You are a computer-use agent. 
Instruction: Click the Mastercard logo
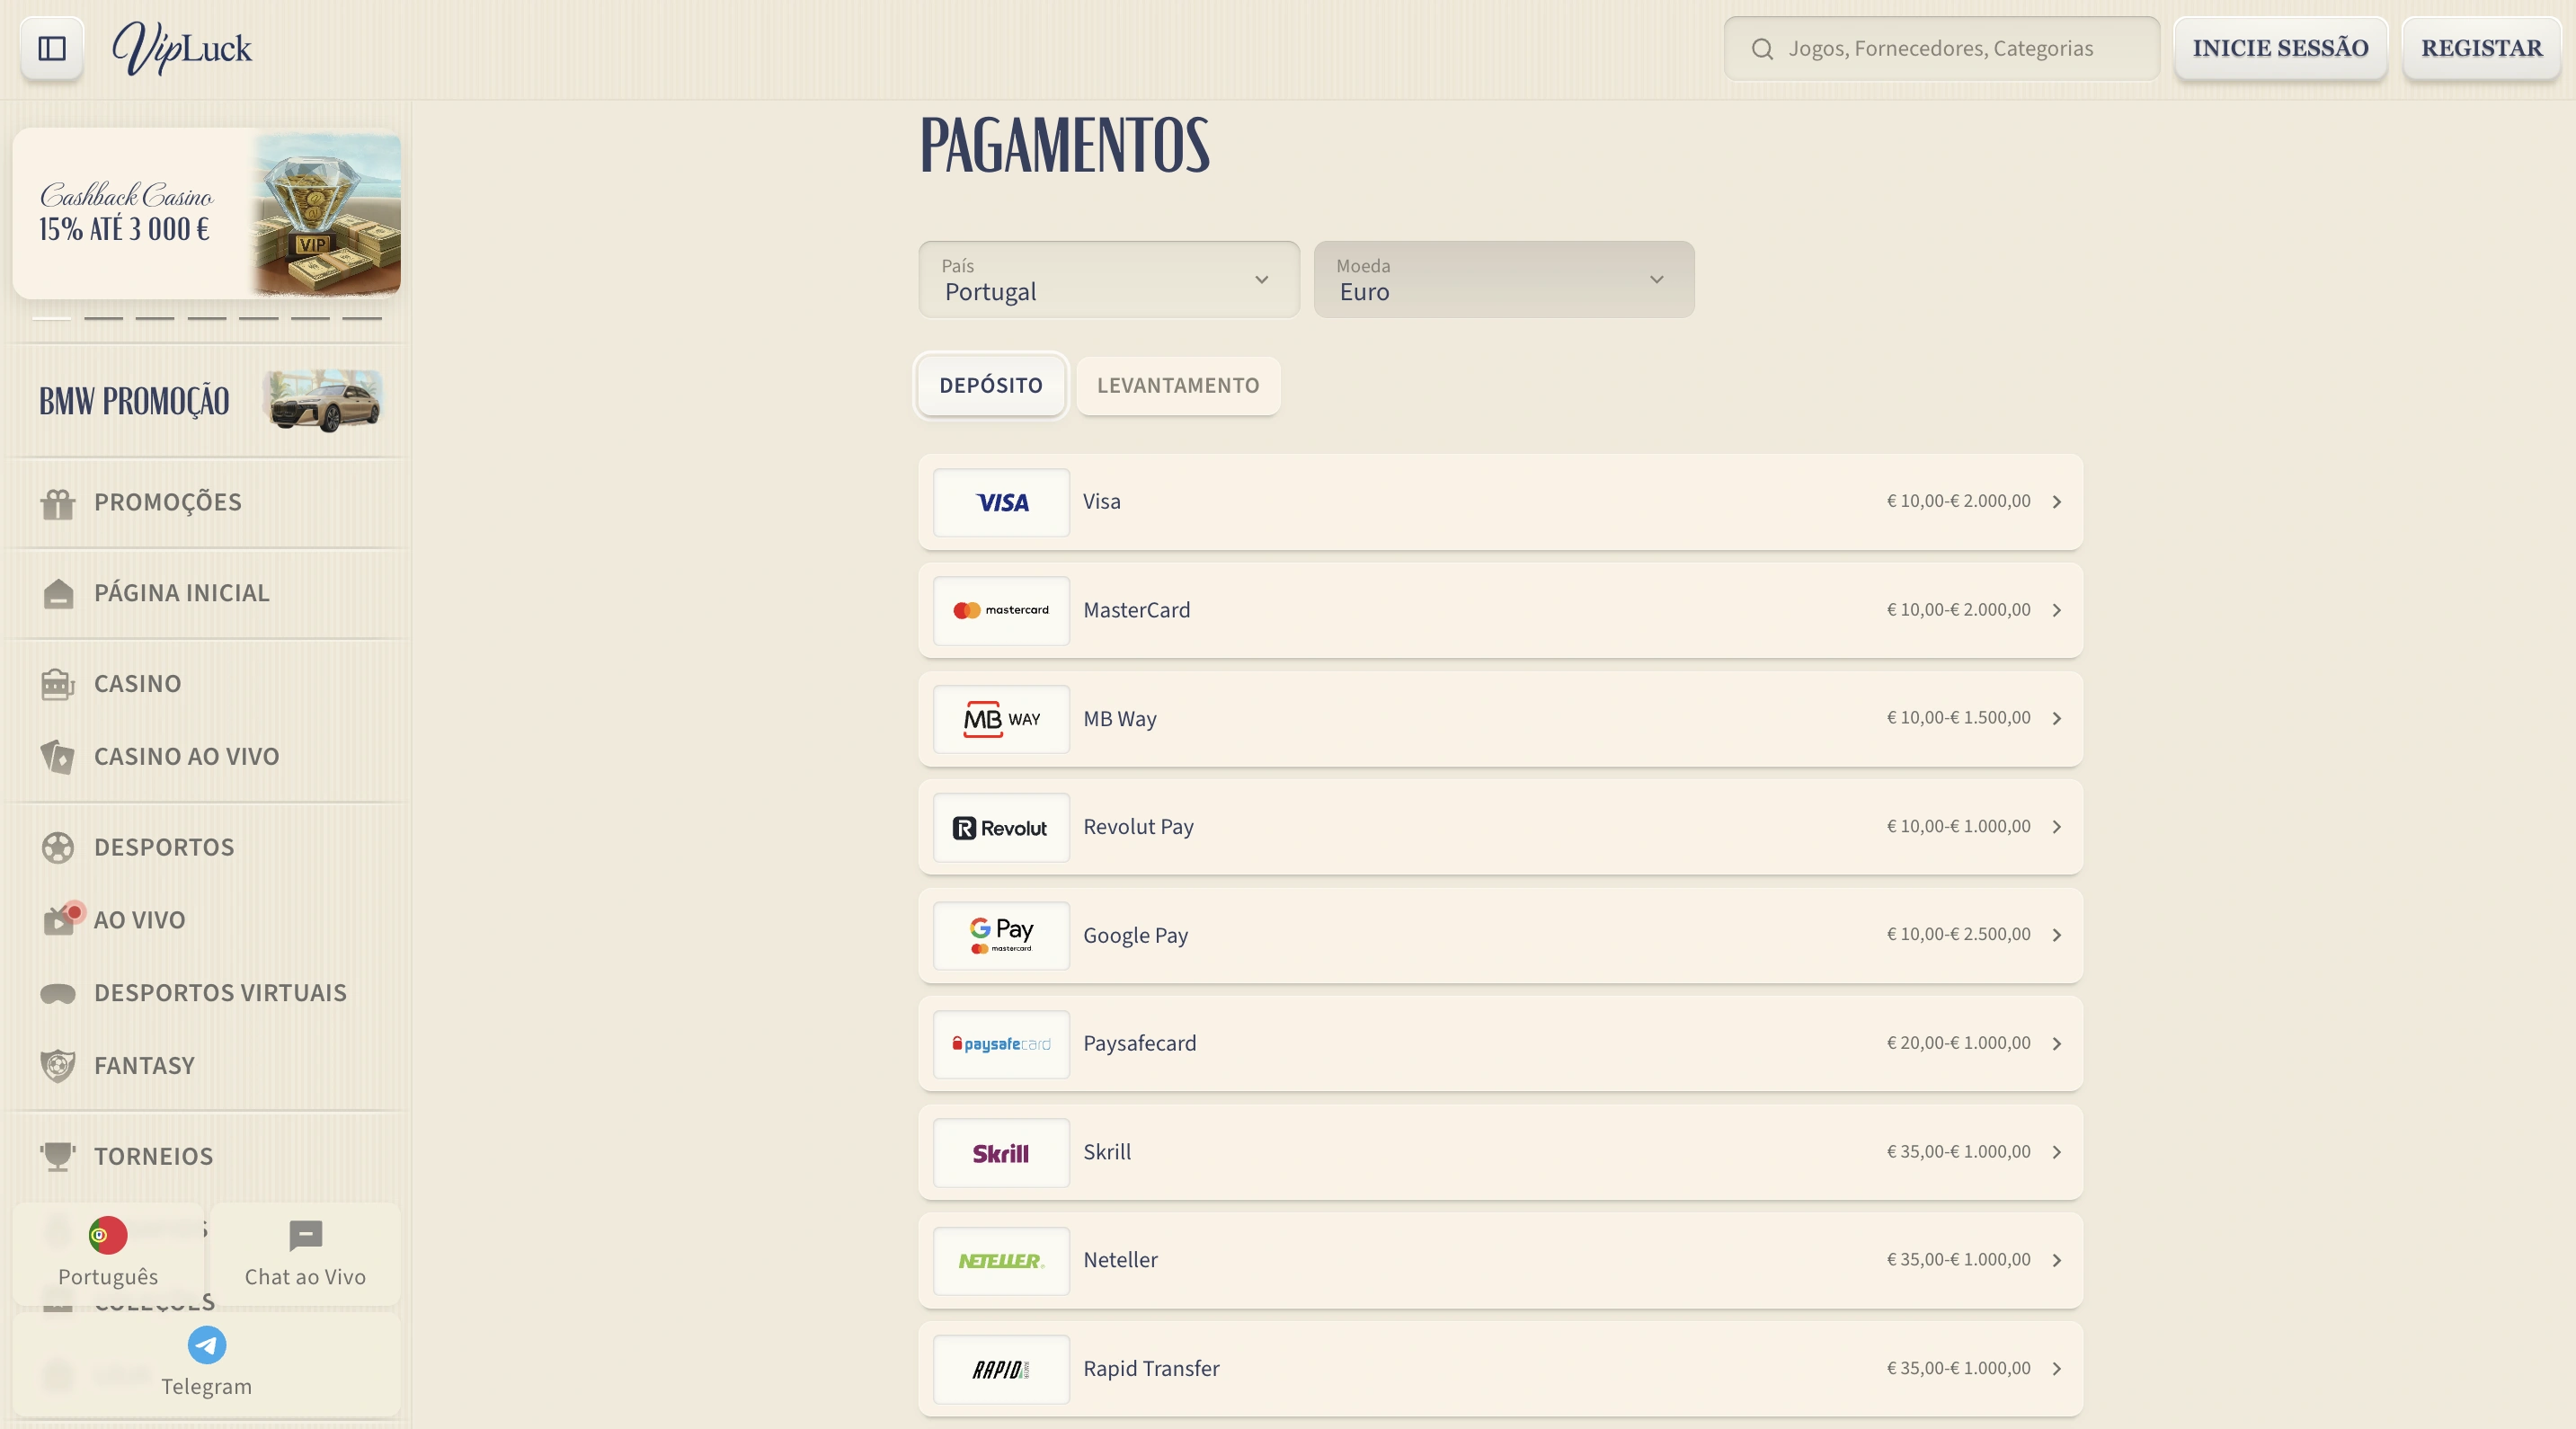(x=1001, y=610)
